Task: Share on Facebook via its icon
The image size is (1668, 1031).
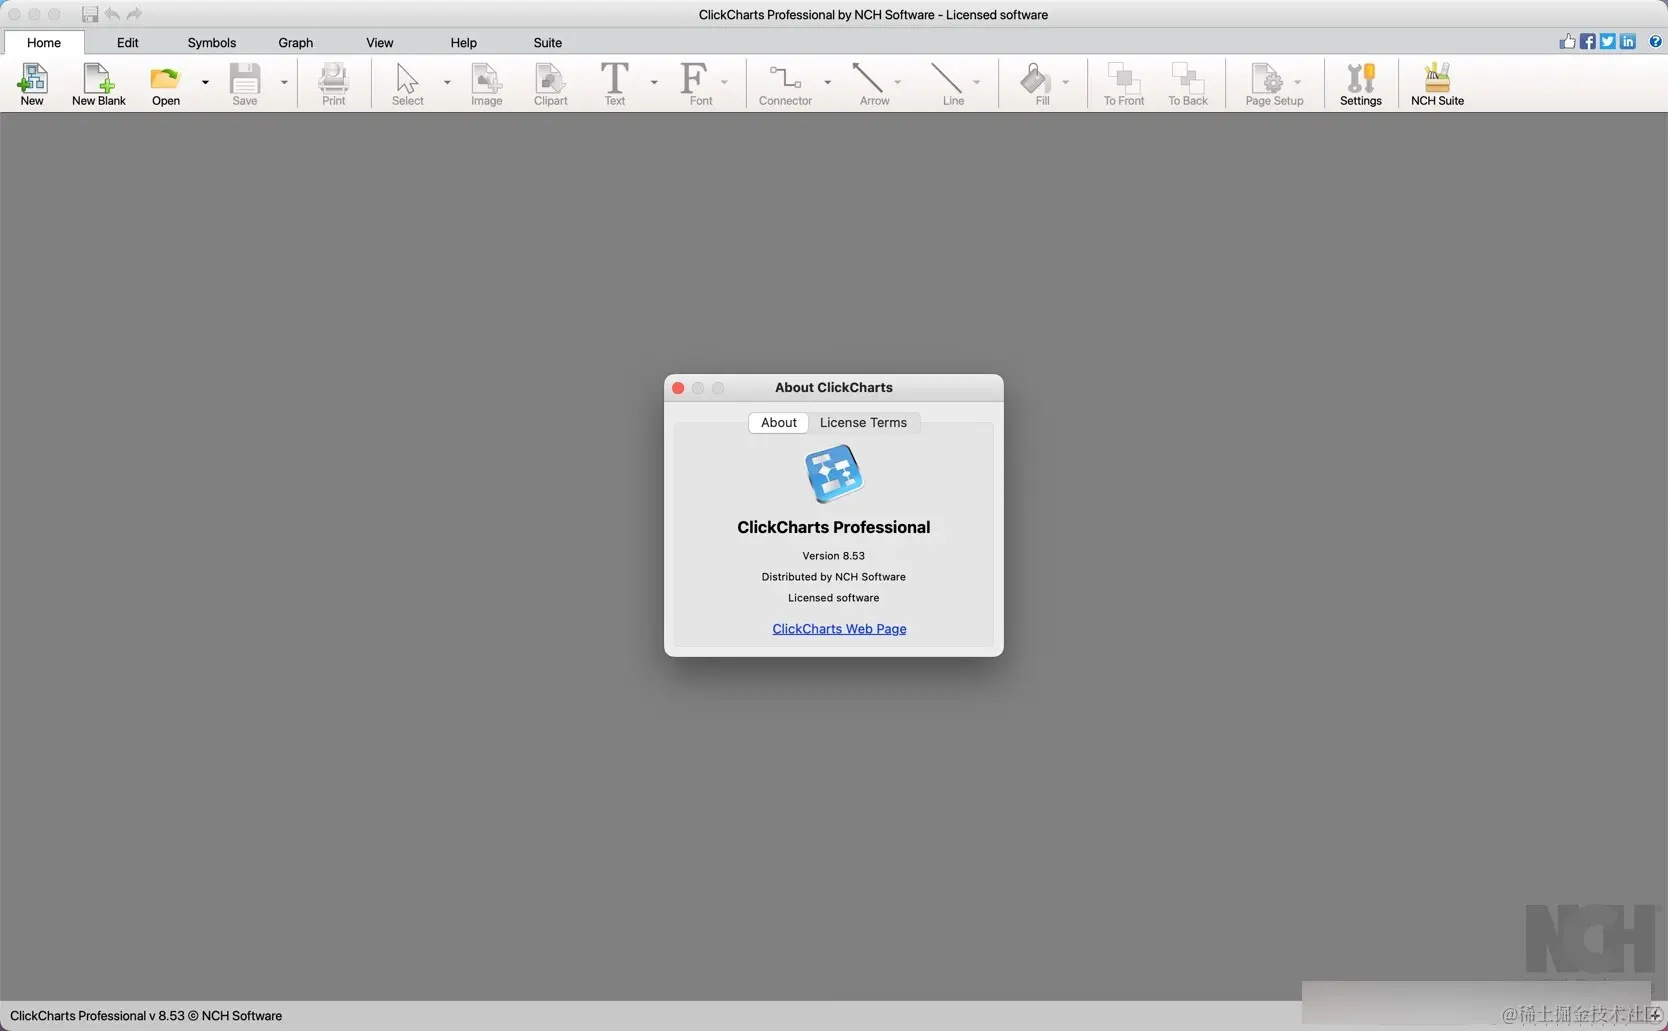Action: coord(1587,41)
